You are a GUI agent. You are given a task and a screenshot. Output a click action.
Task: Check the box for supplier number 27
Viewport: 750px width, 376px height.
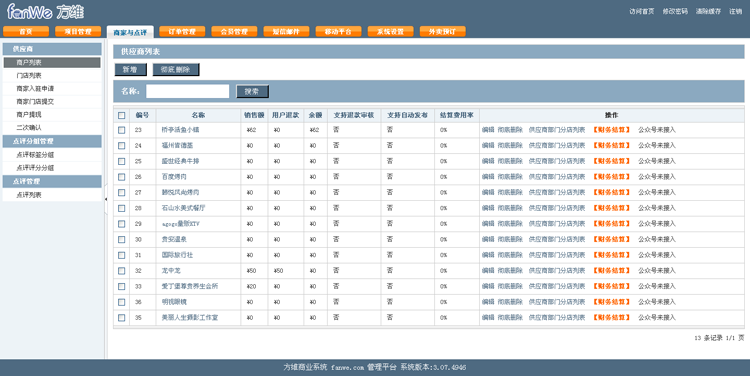(x=121, y=192)
